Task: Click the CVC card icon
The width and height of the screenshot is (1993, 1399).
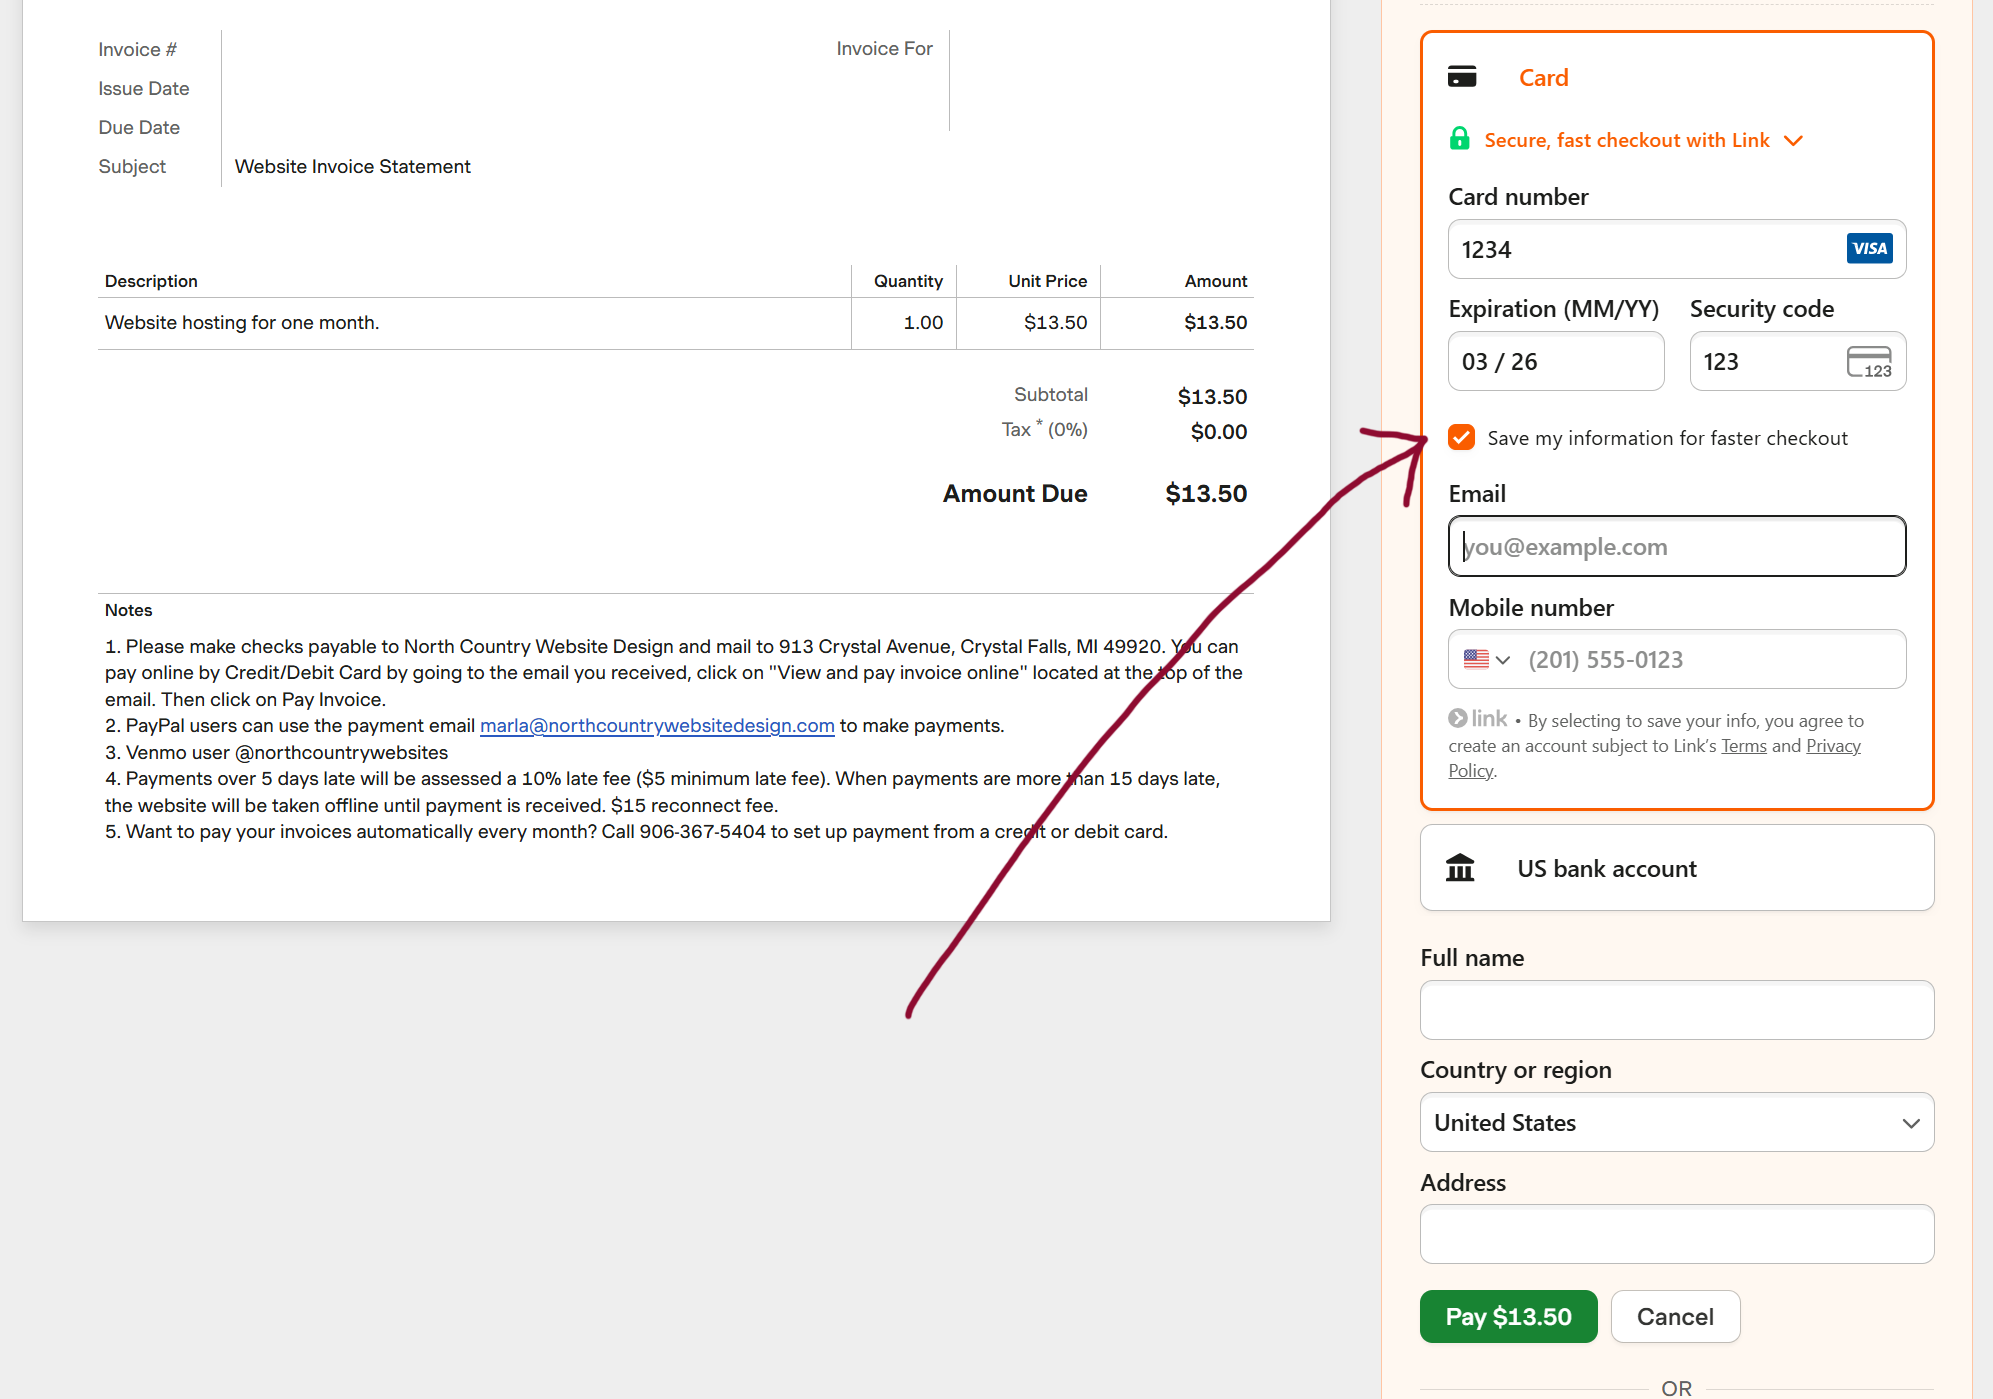Action: (1868, 362)
